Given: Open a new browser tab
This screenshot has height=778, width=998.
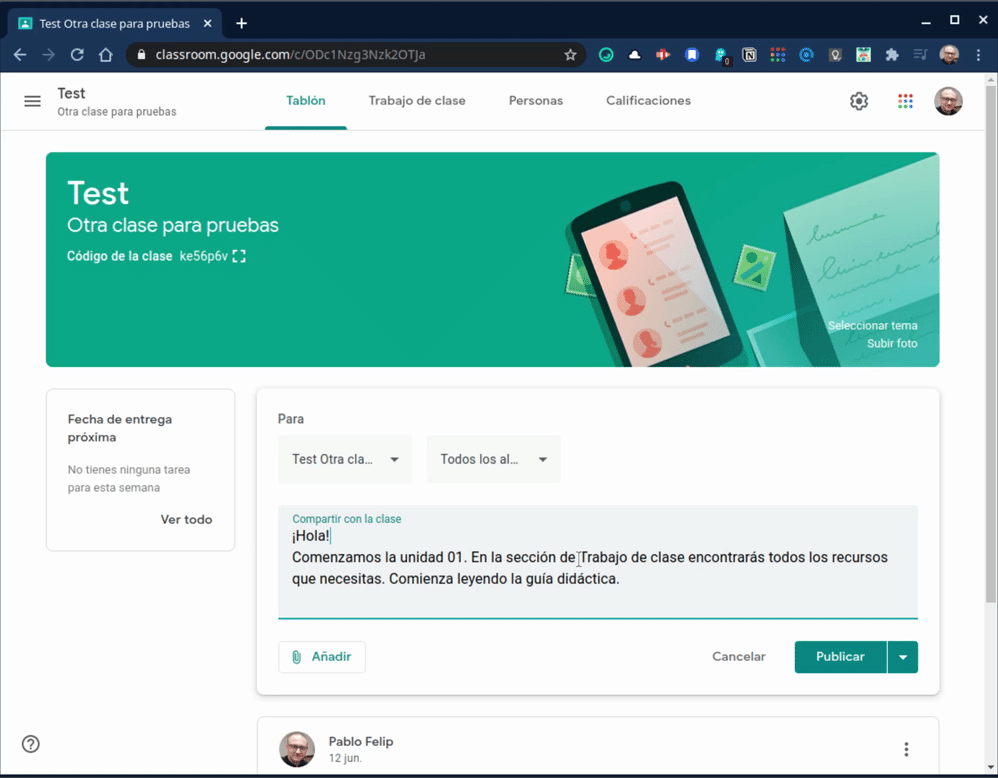Looking at the screenshot, I should pos(241,24).
